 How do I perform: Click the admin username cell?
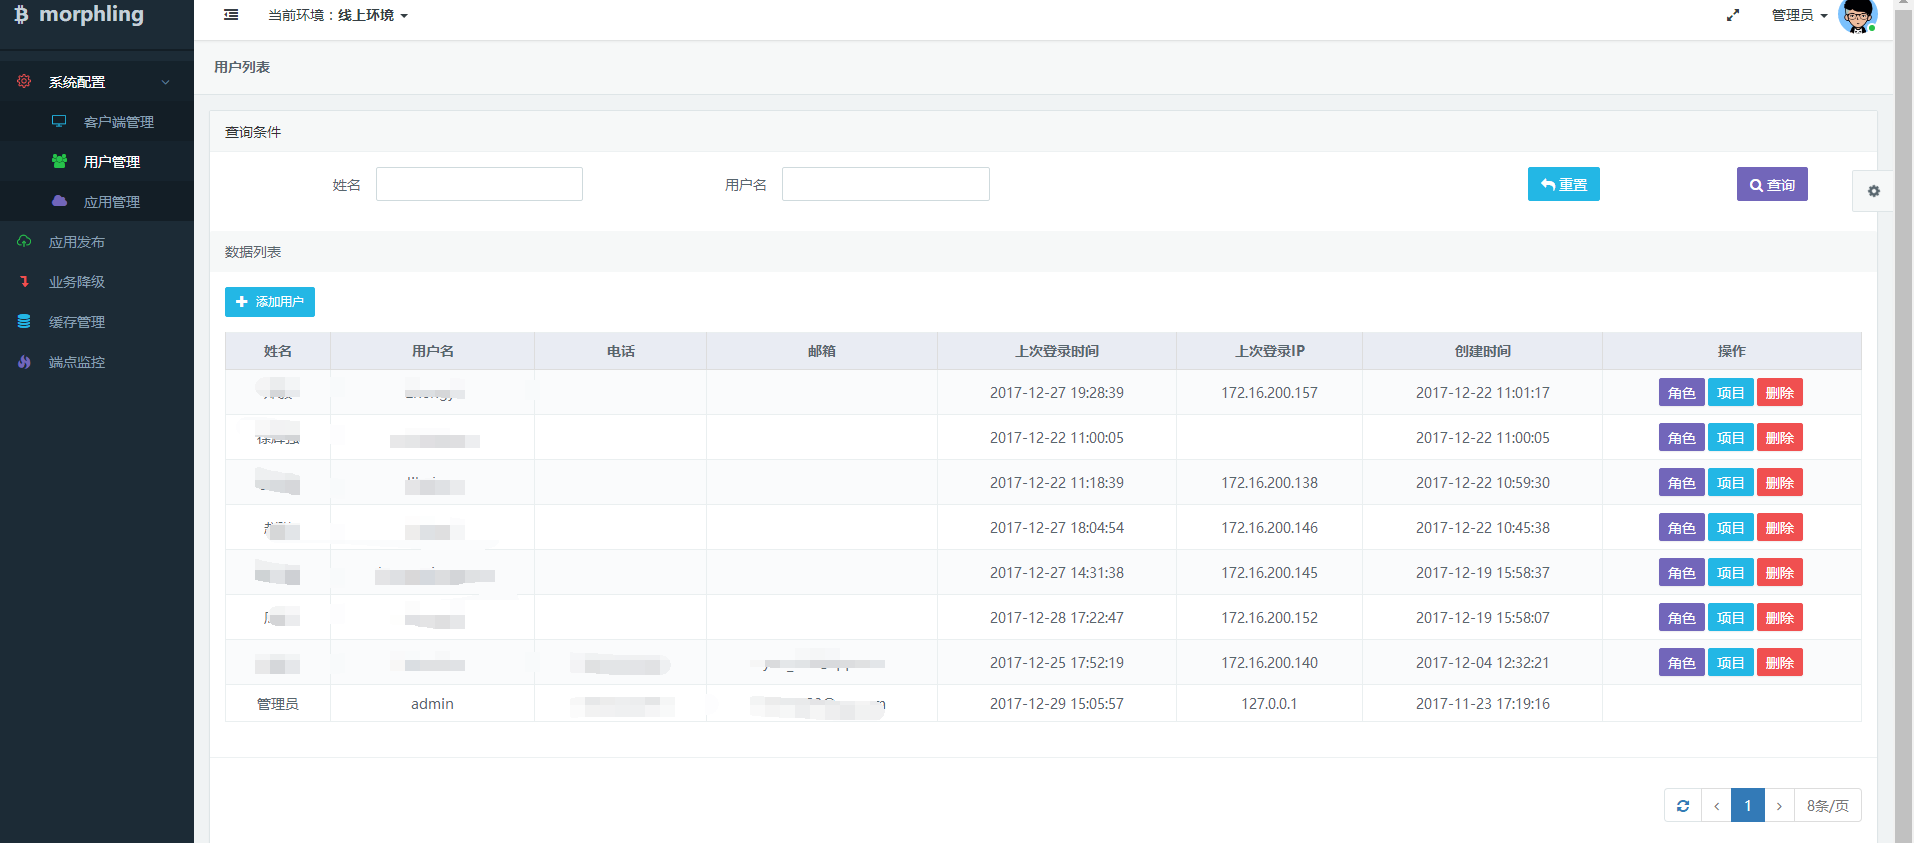[432, 704]
